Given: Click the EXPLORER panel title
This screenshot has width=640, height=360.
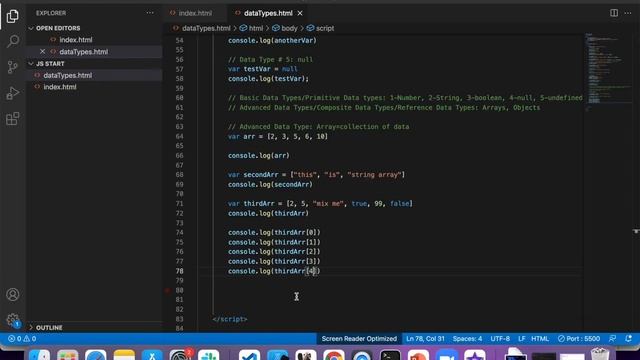Looking at the screenshot, I should (x=51, y=13).
